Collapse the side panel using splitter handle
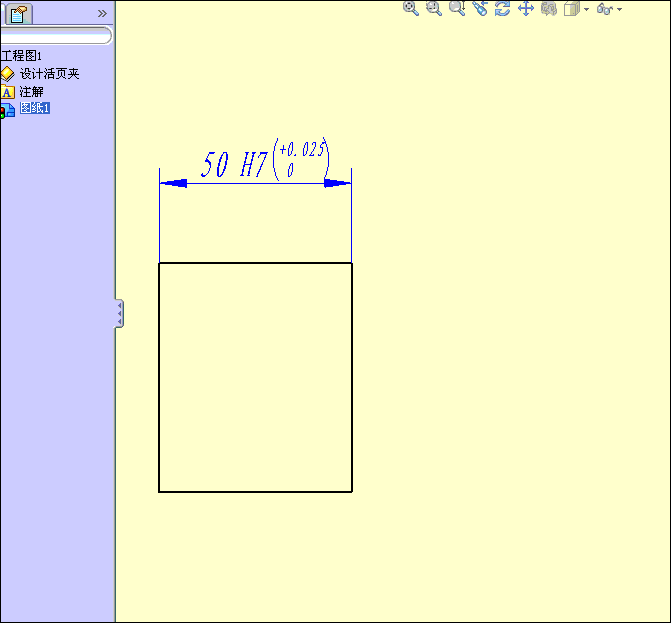 coord(119,314)
